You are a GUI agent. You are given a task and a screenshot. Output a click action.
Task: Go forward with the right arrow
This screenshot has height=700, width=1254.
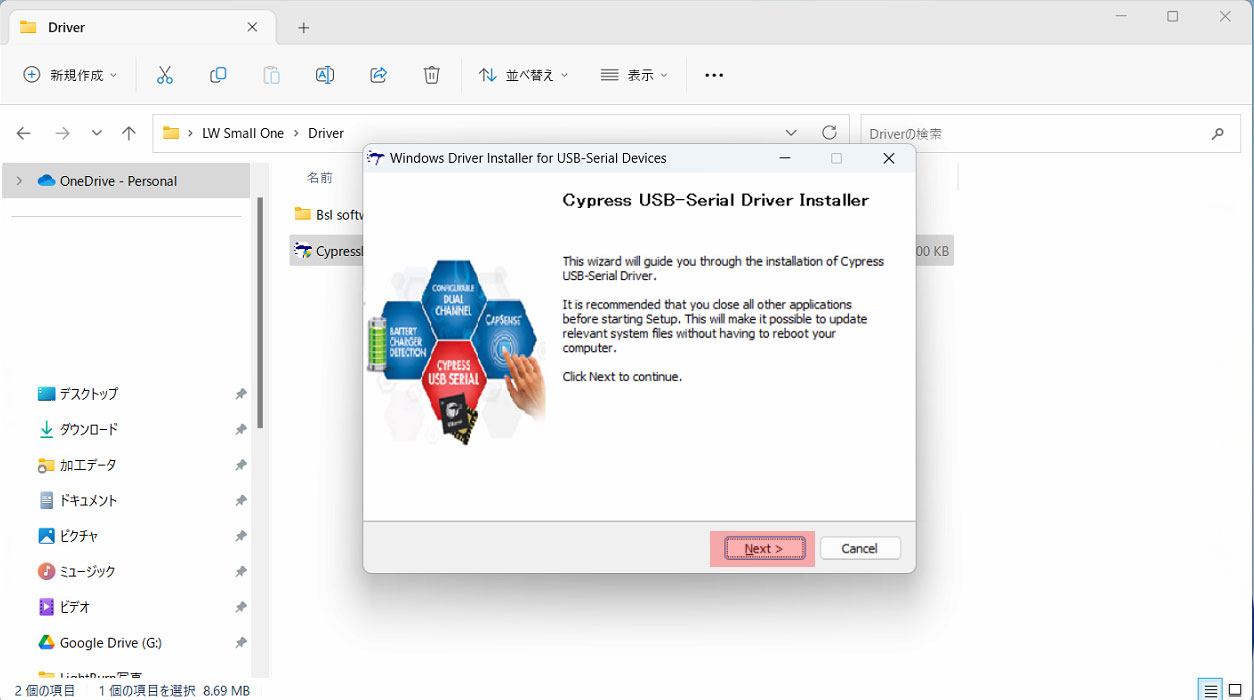click(x=62, y=133)
